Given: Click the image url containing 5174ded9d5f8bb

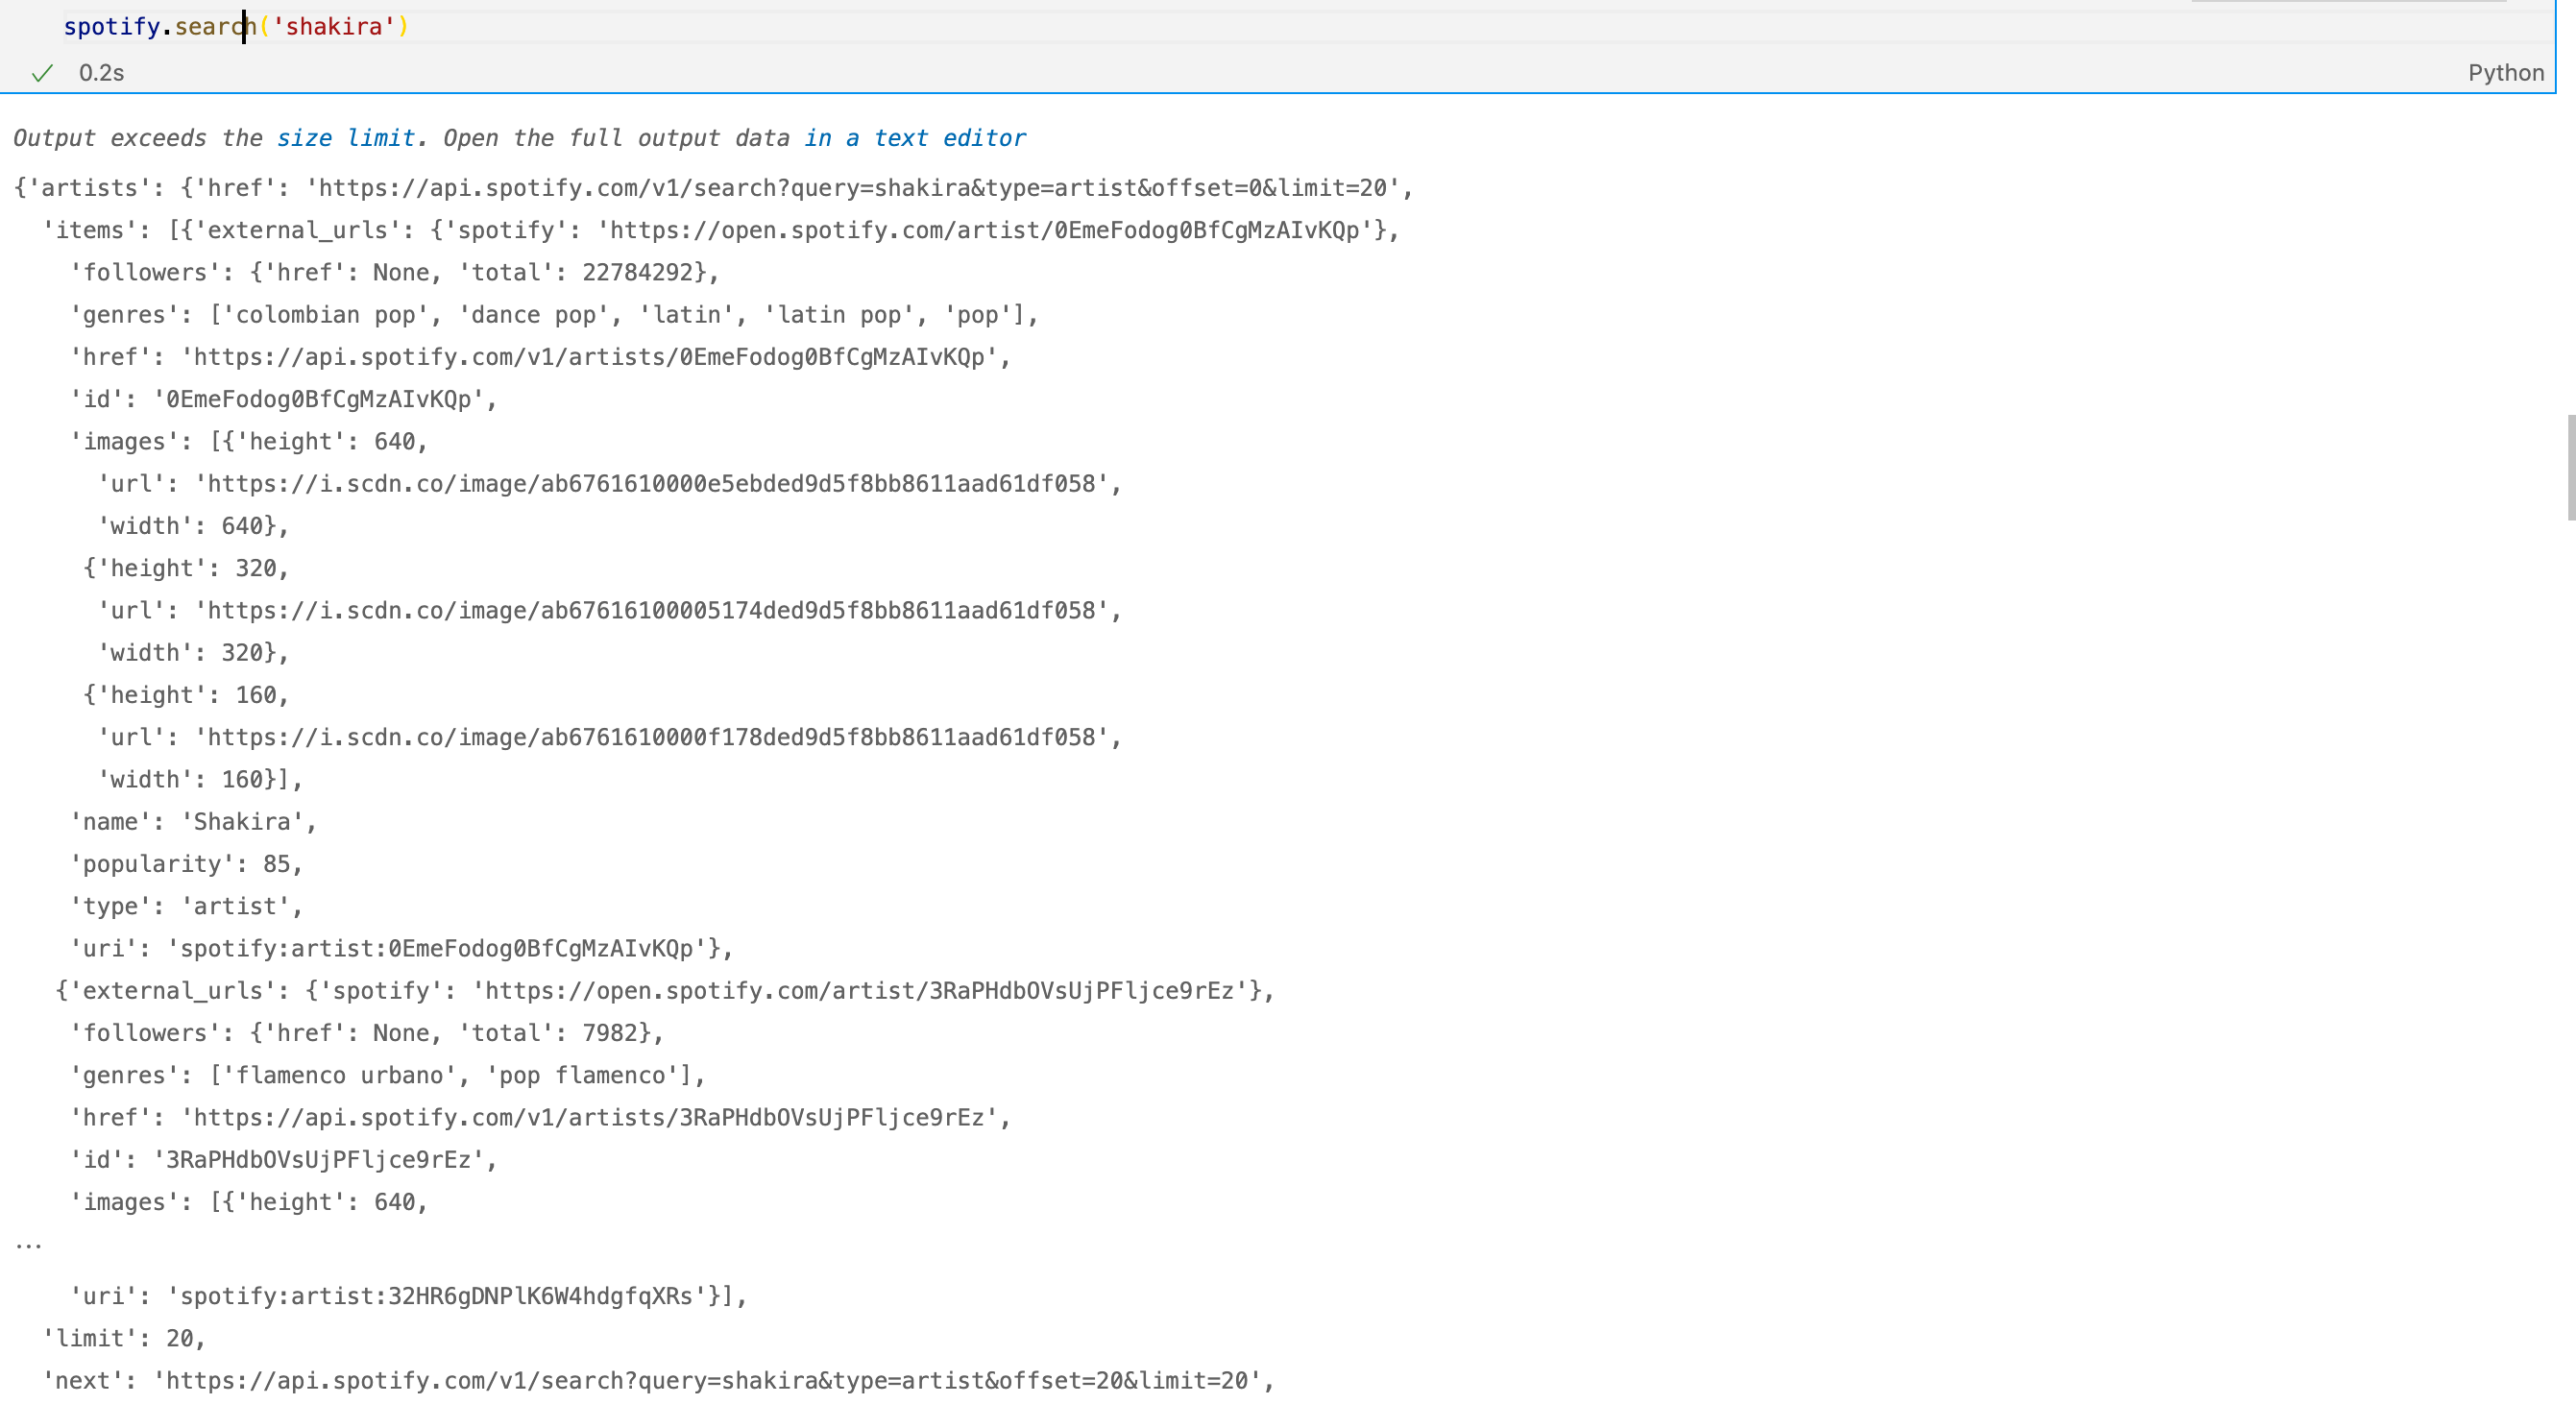Looking at the screenshot, I should (x=609, y=611).
